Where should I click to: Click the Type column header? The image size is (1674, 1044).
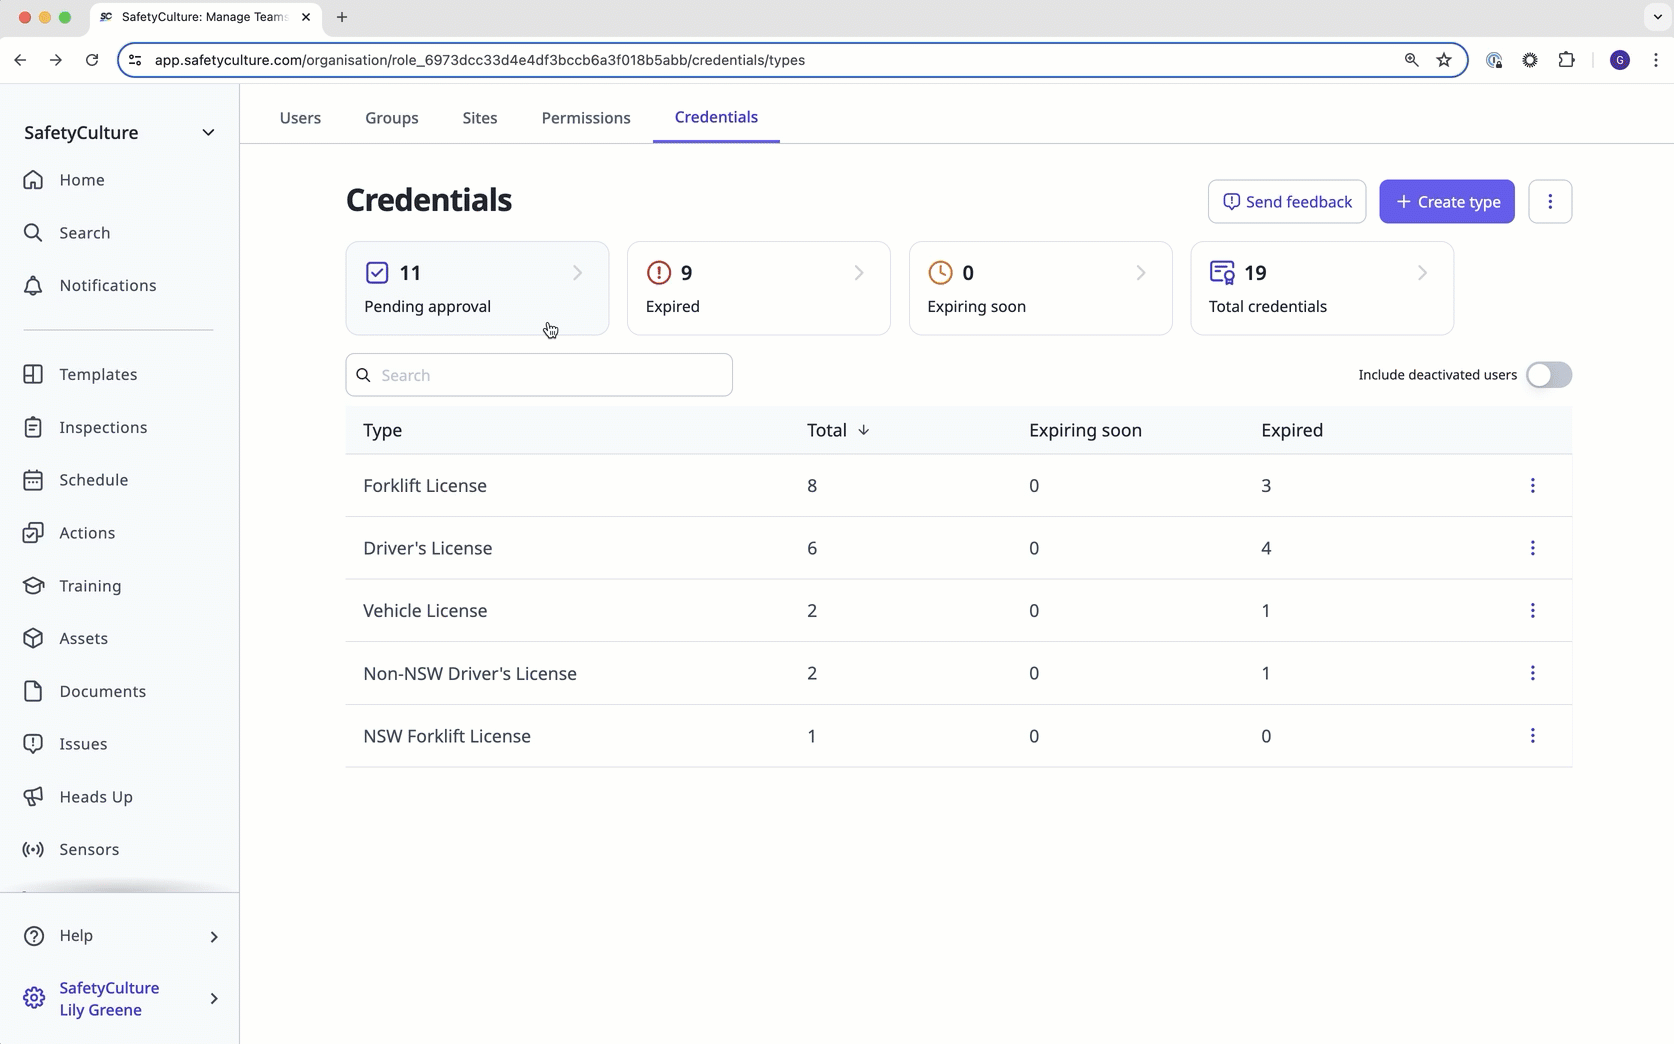(x=383, y=430)
